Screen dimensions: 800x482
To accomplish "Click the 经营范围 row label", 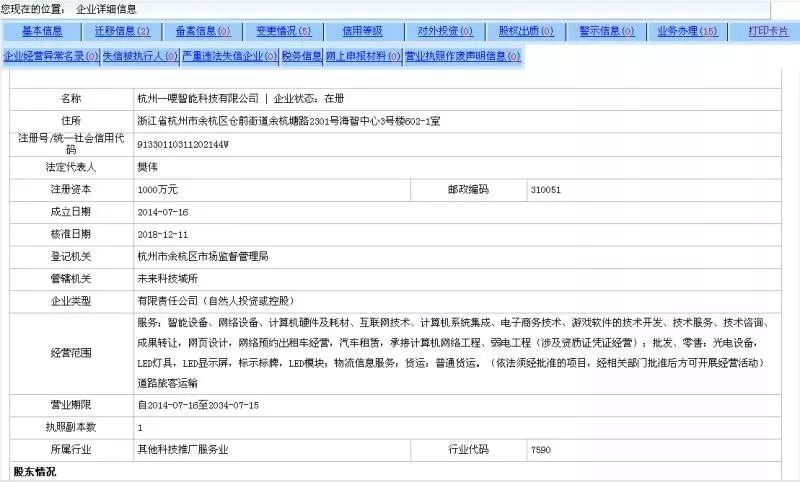I will (71, 352).
